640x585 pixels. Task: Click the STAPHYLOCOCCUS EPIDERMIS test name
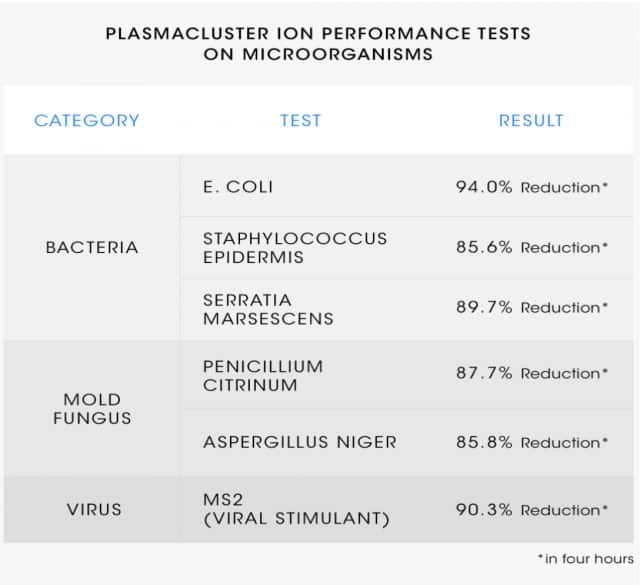295,248
